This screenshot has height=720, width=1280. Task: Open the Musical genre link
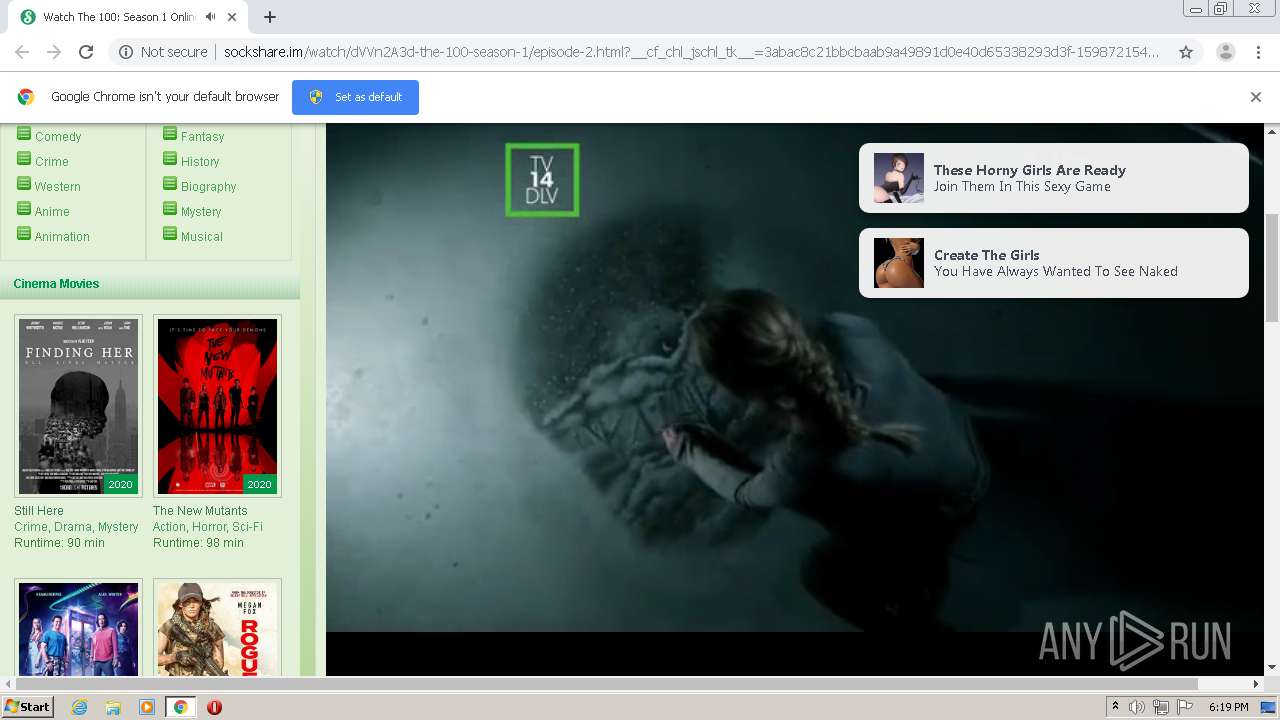tap(202, 237)
